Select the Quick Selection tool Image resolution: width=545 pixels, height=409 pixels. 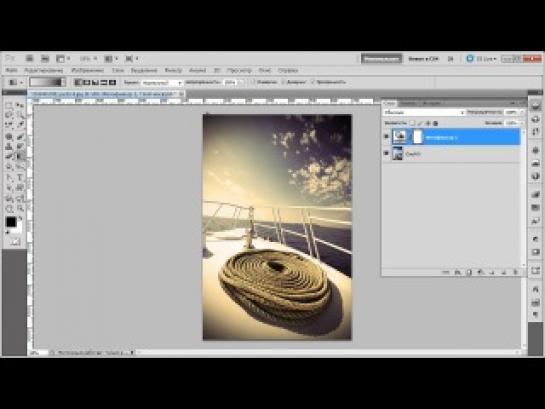point(20,115)
